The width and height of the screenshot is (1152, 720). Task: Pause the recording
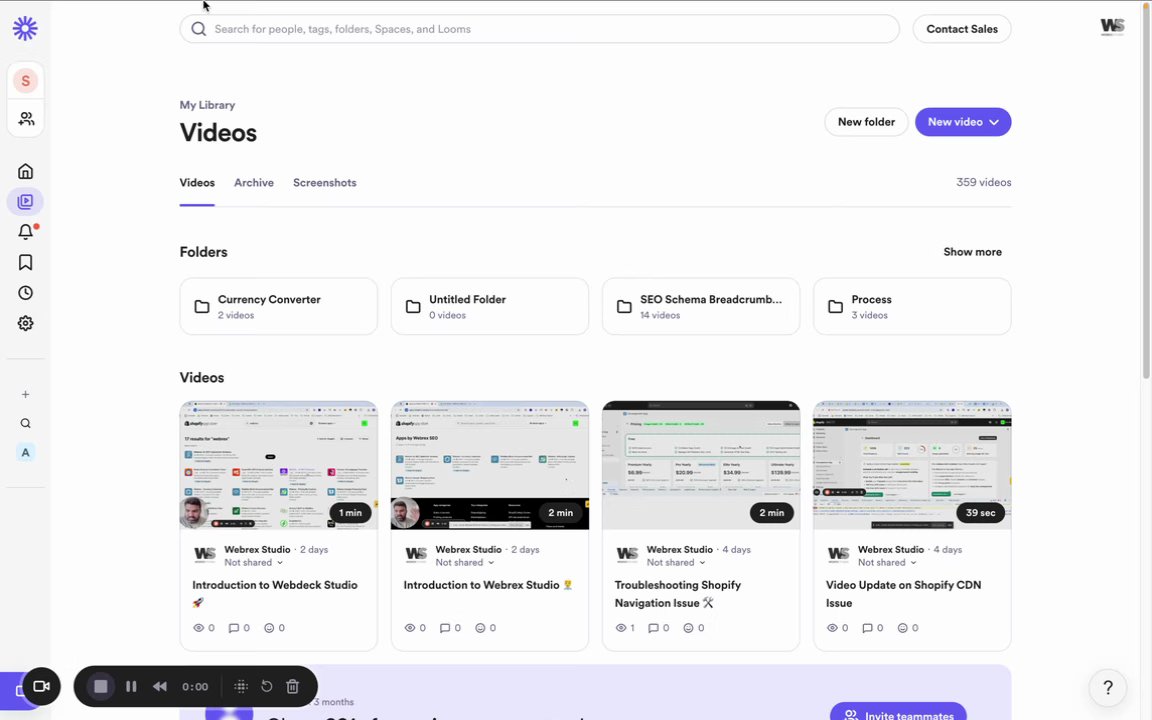[131, 686]
